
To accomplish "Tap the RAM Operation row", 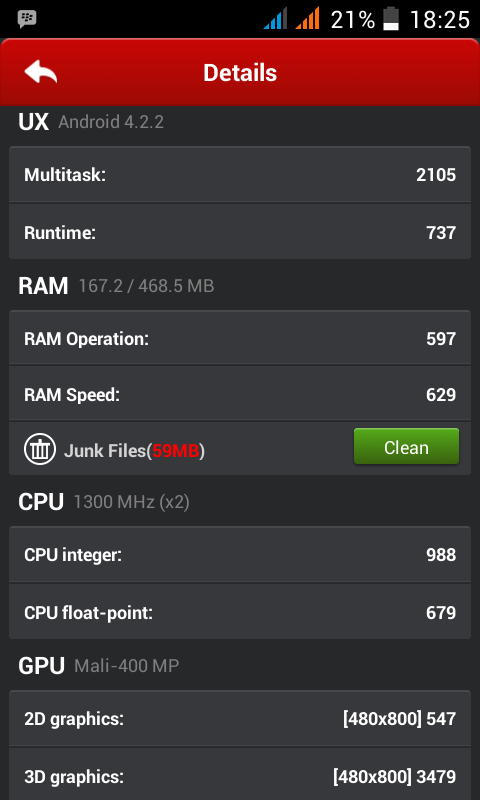I will tap(240, 338).
